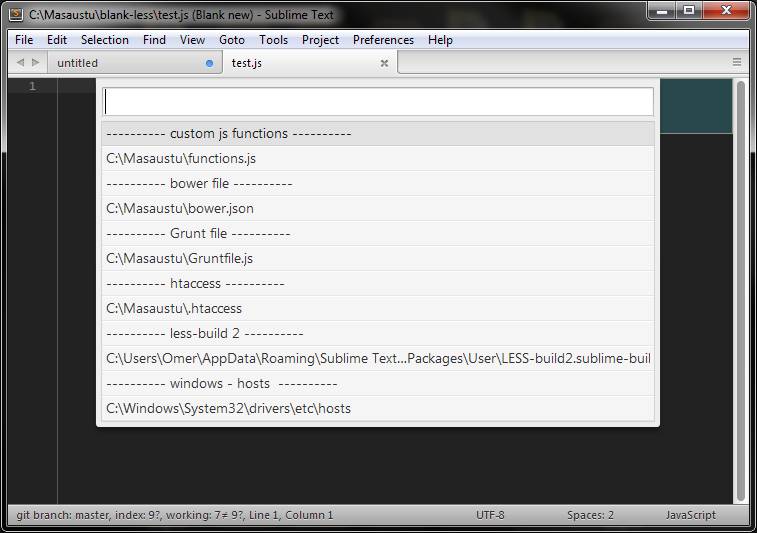
Task: Open C:\Masaustu\functions.js entry
Action: [x=378, y=158]
